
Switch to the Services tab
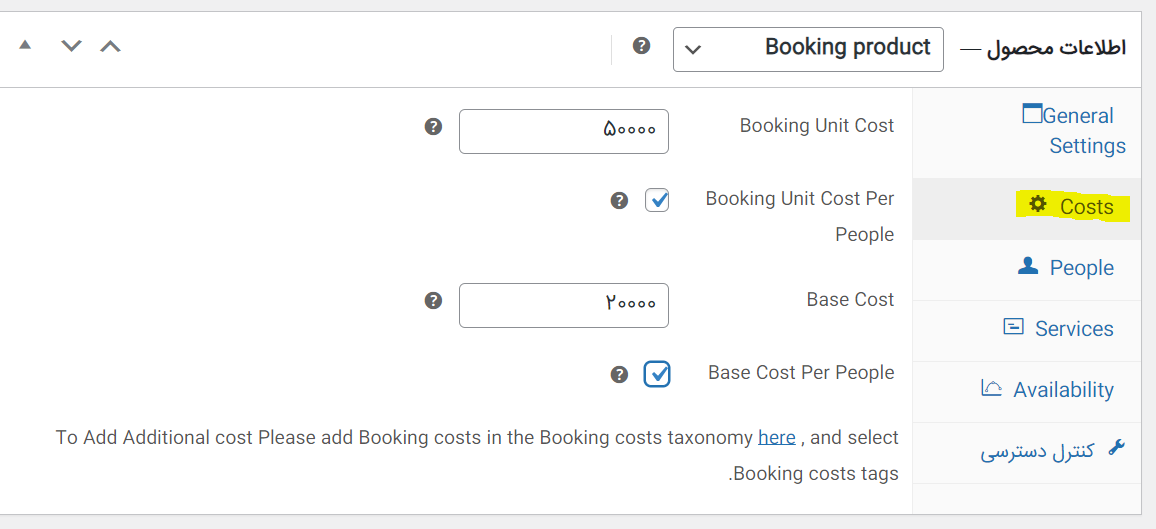(x=1073, y=329)
